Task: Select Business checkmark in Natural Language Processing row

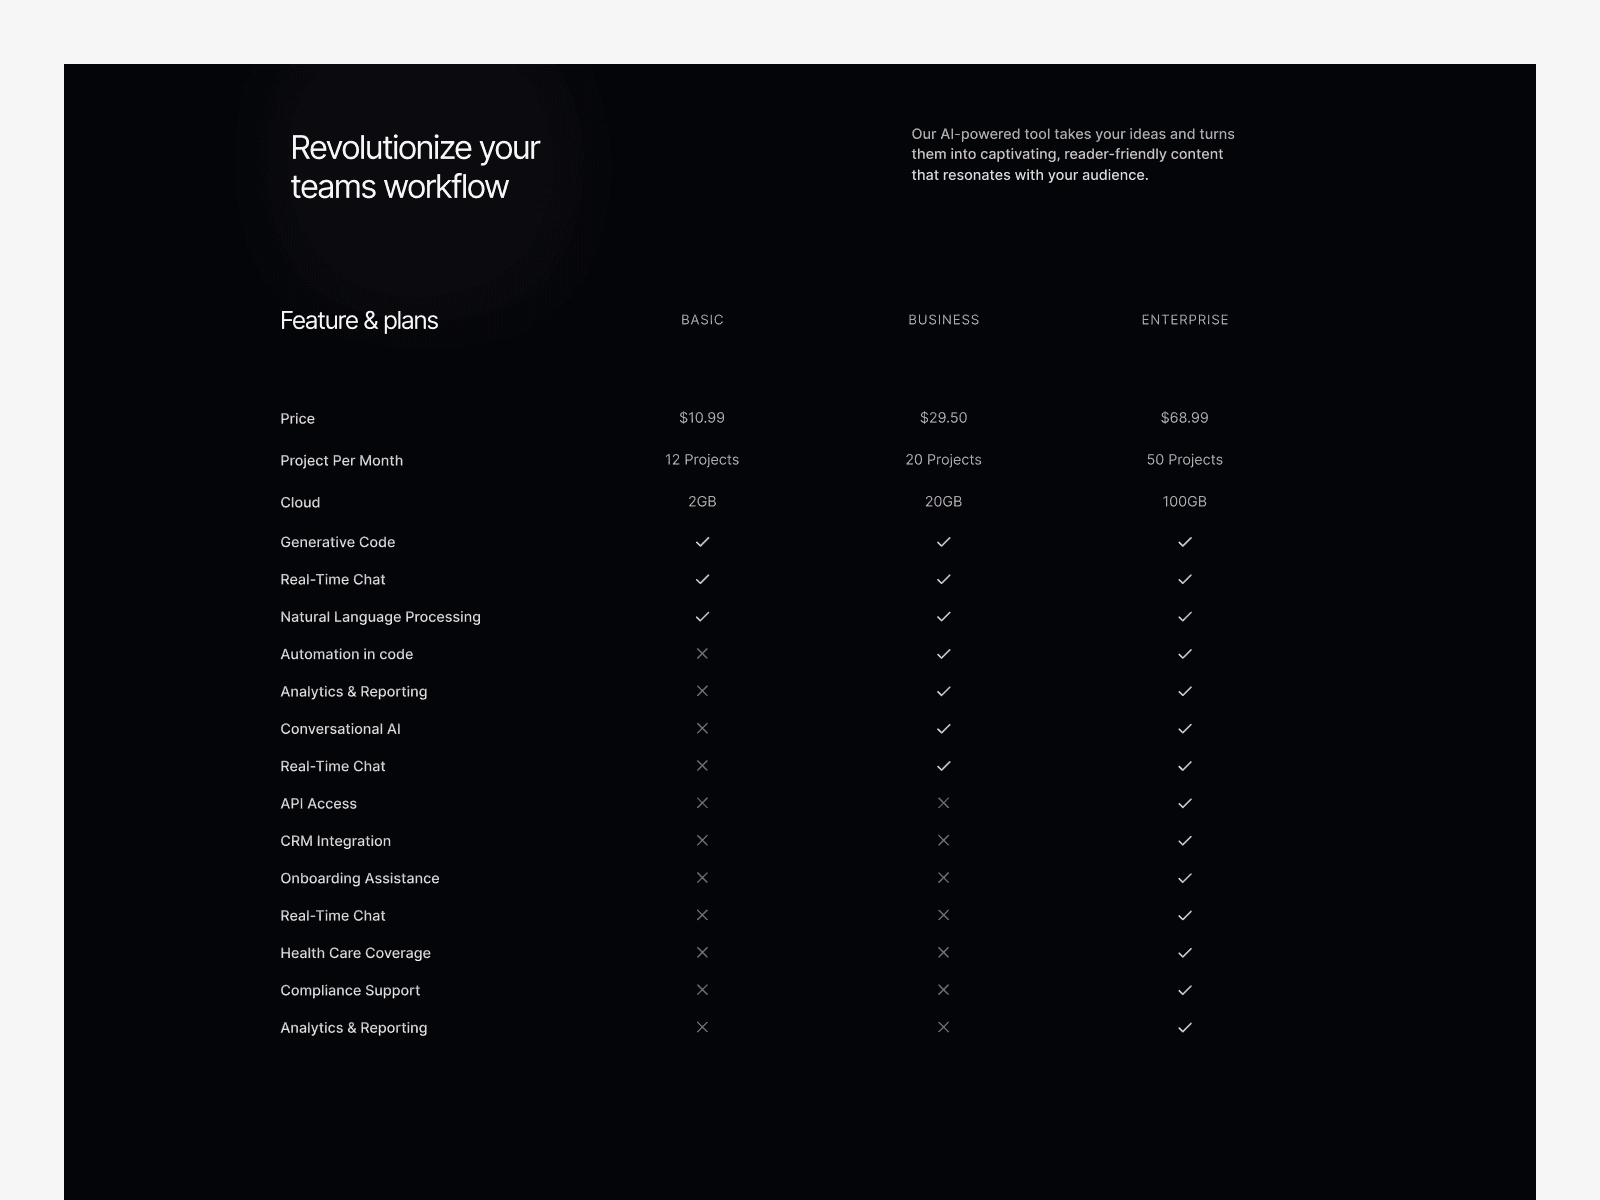Action: 943,617
